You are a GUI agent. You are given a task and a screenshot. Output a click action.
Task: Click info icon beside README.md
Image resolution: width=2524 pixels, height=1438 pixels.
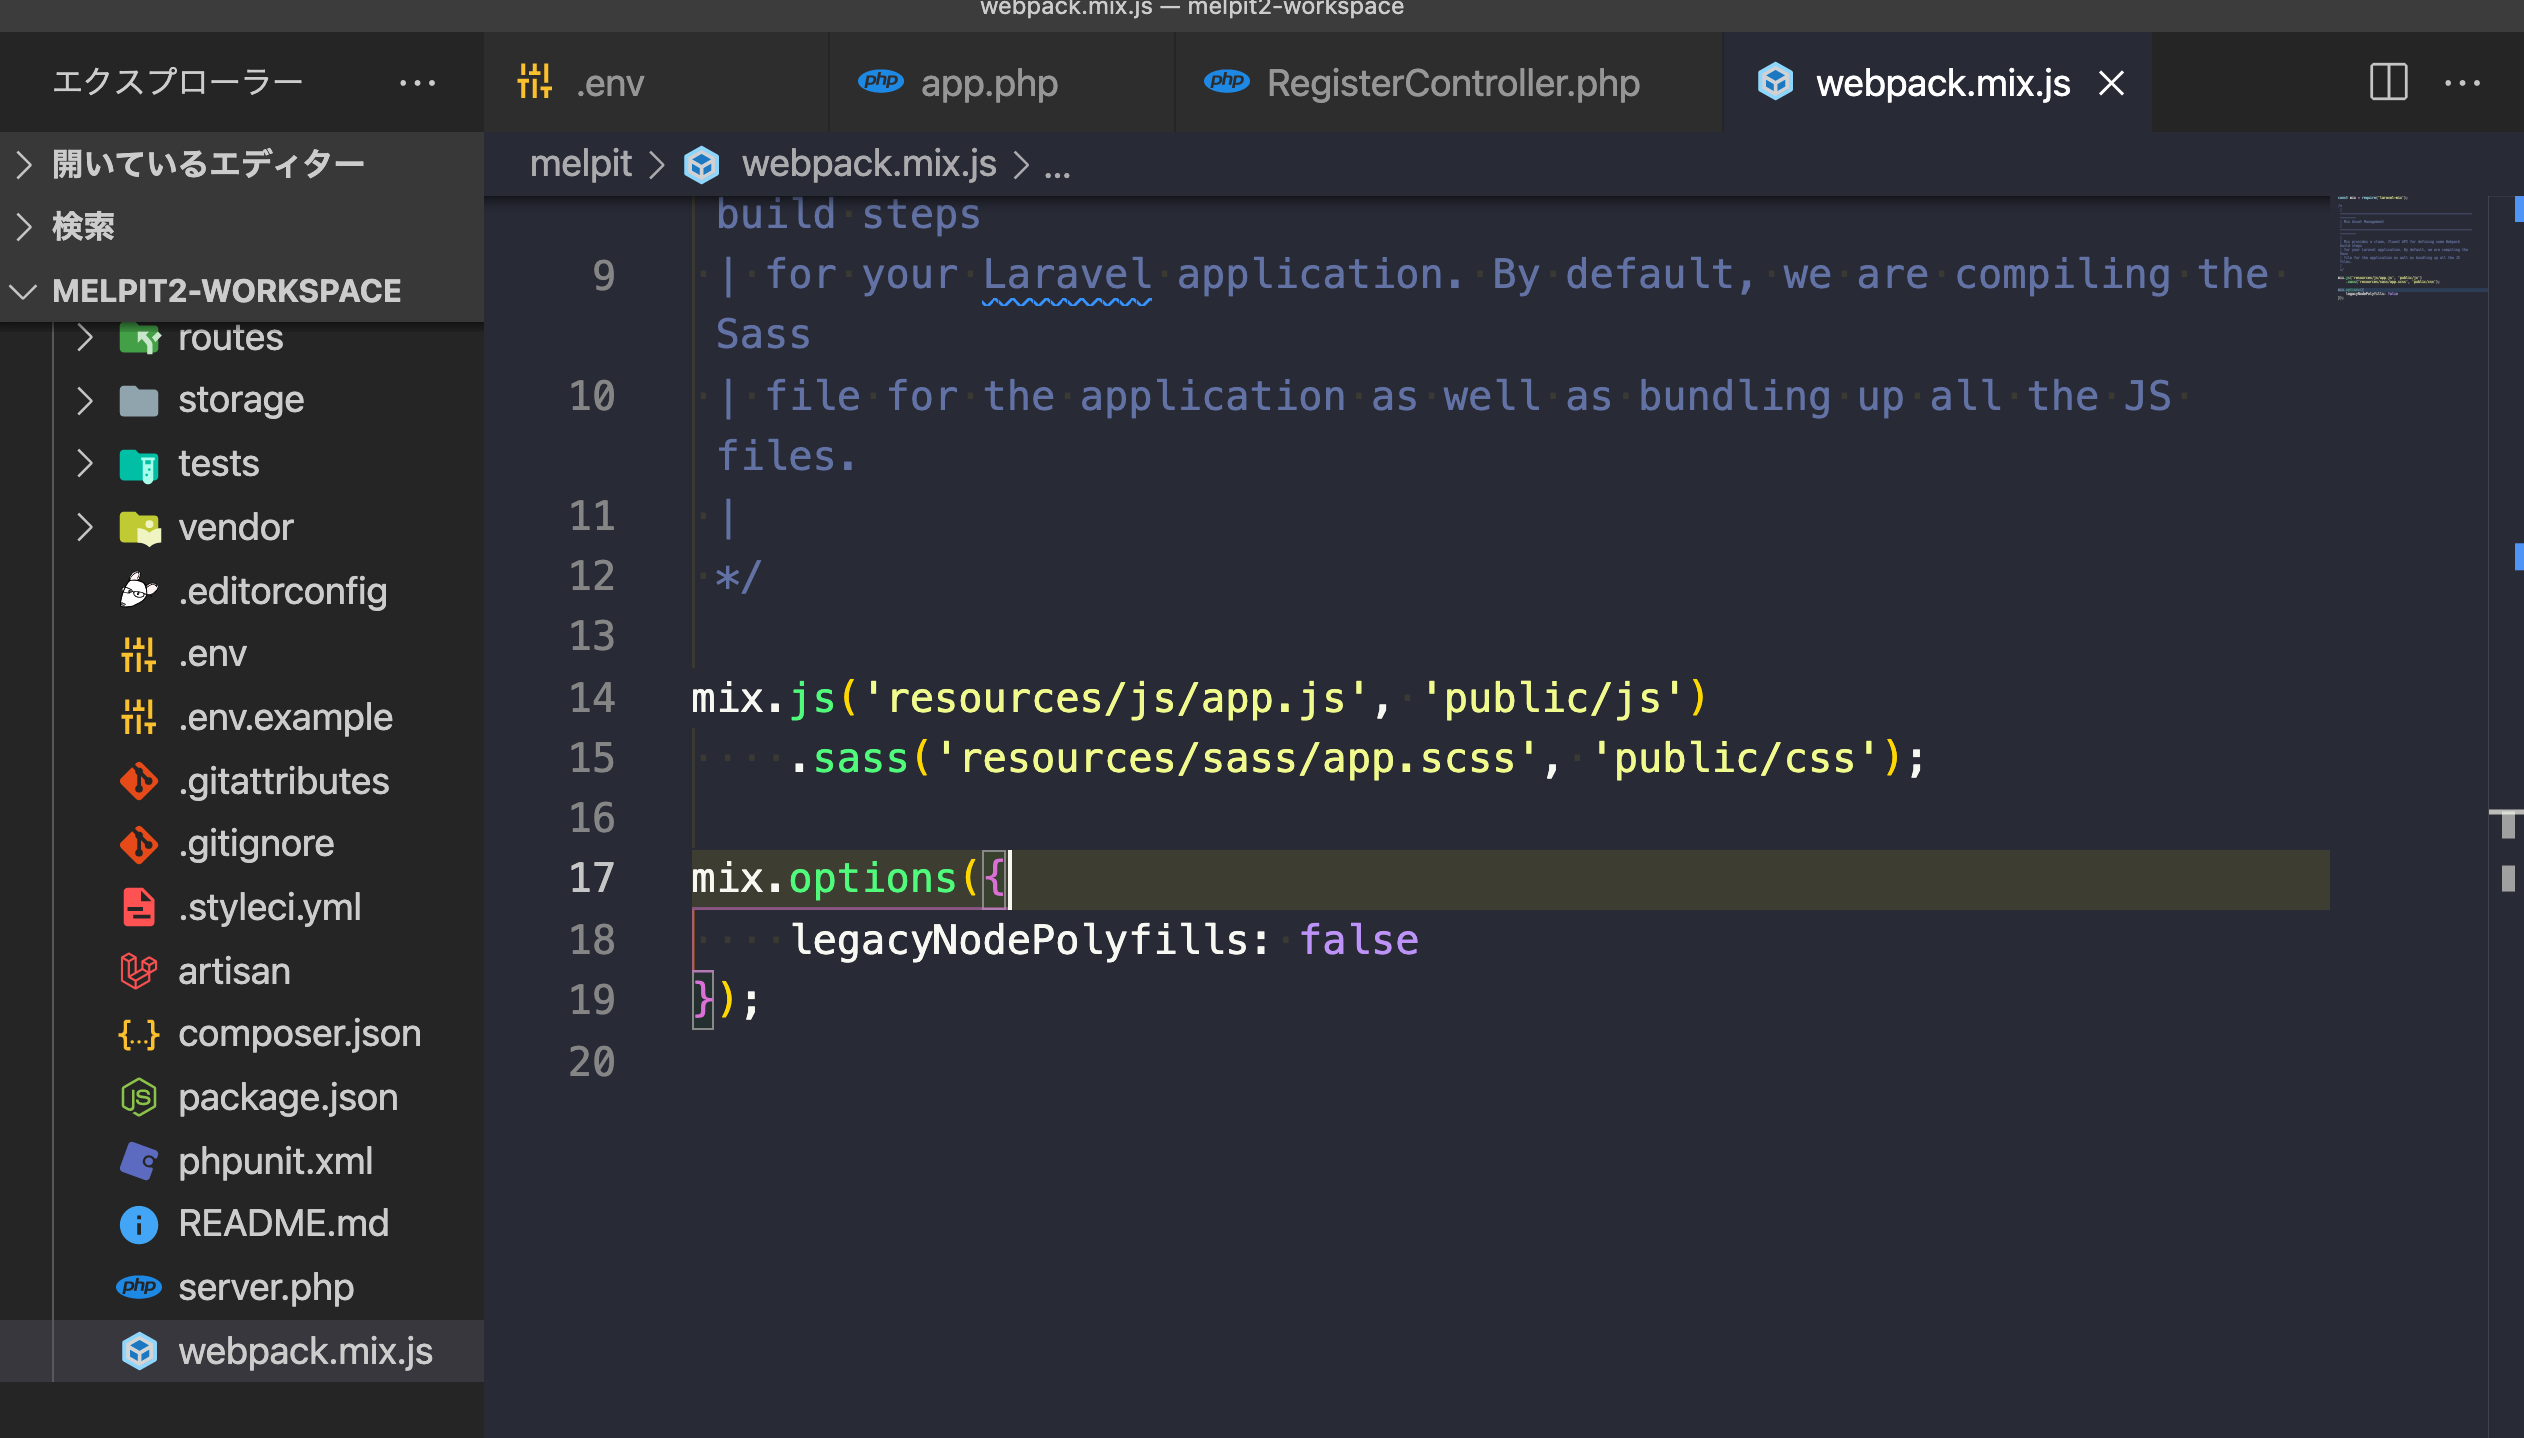pos(138,1224)
